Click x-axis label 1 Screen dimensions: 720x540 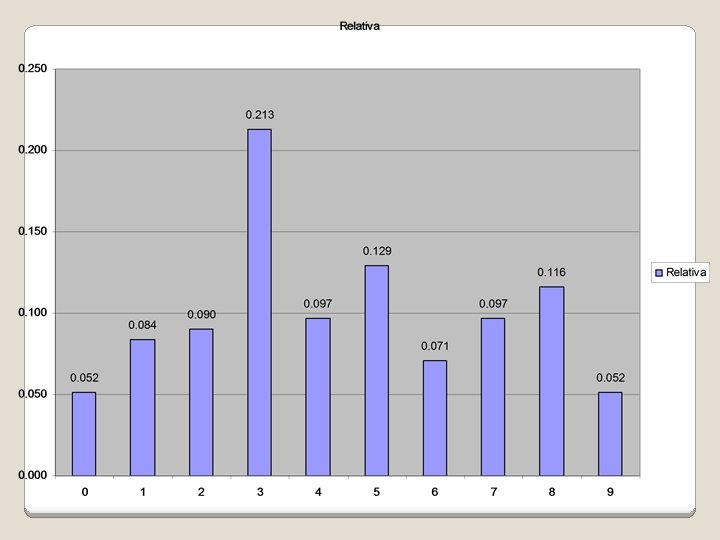[143, 492]
